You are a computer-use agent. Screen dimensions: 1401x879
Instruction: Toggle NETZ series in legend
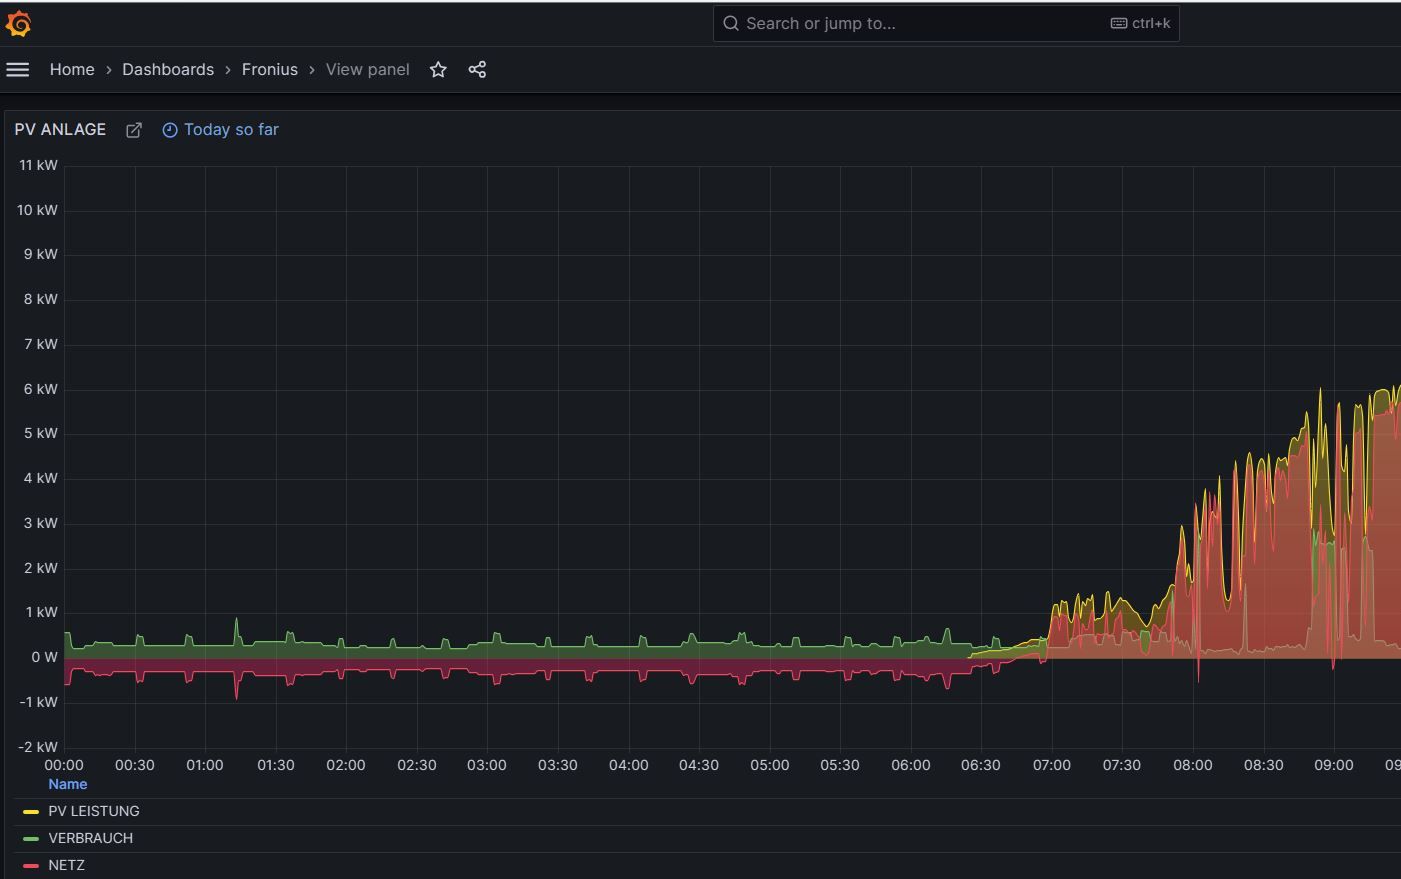(66, 865)
